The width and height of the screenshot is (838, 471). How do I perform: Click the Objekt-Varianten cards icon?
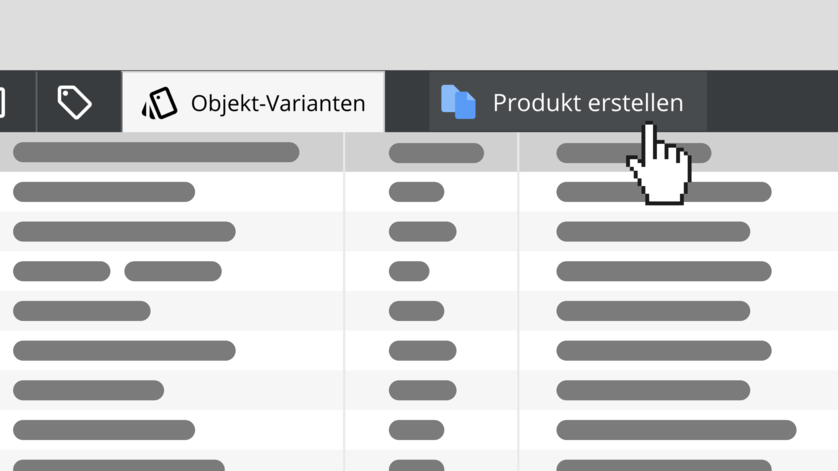(x=159, y=103)
